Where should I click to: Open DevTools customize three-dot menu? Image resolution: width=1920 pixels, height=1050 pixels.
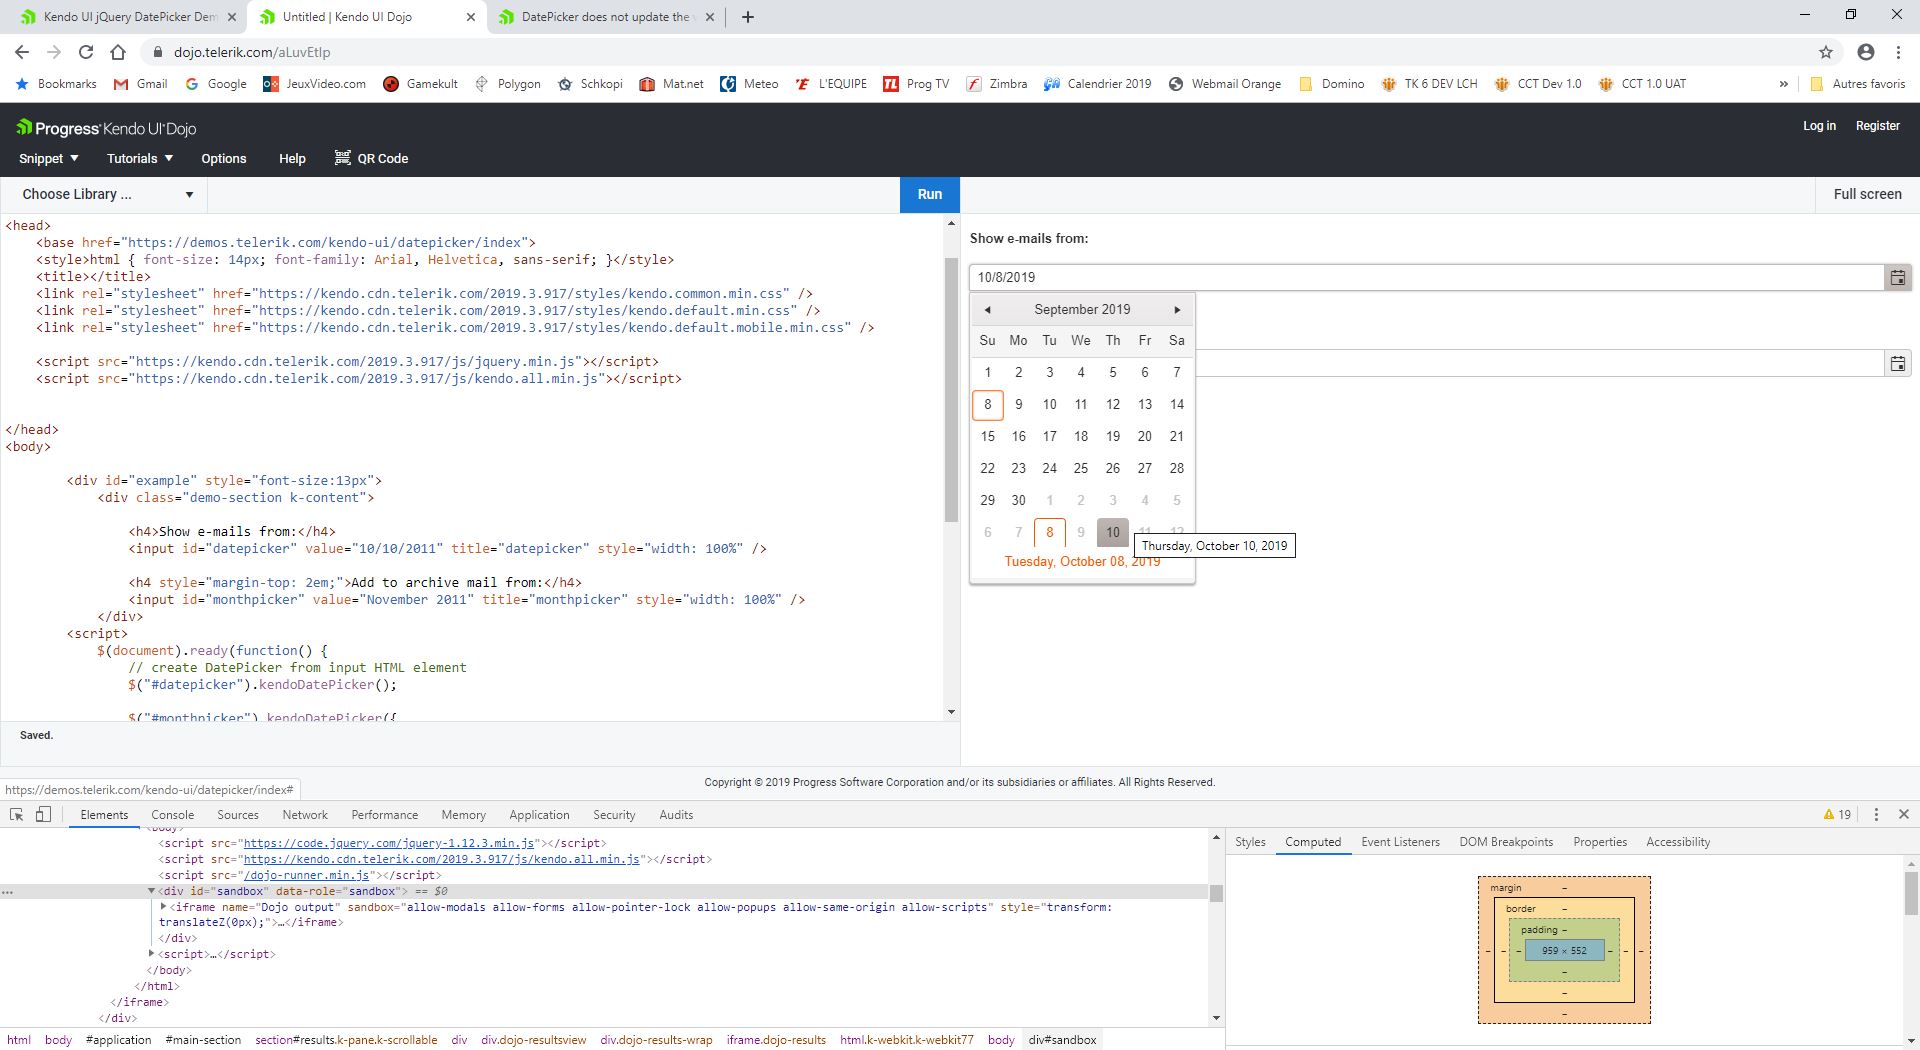tap(1876, 815)
